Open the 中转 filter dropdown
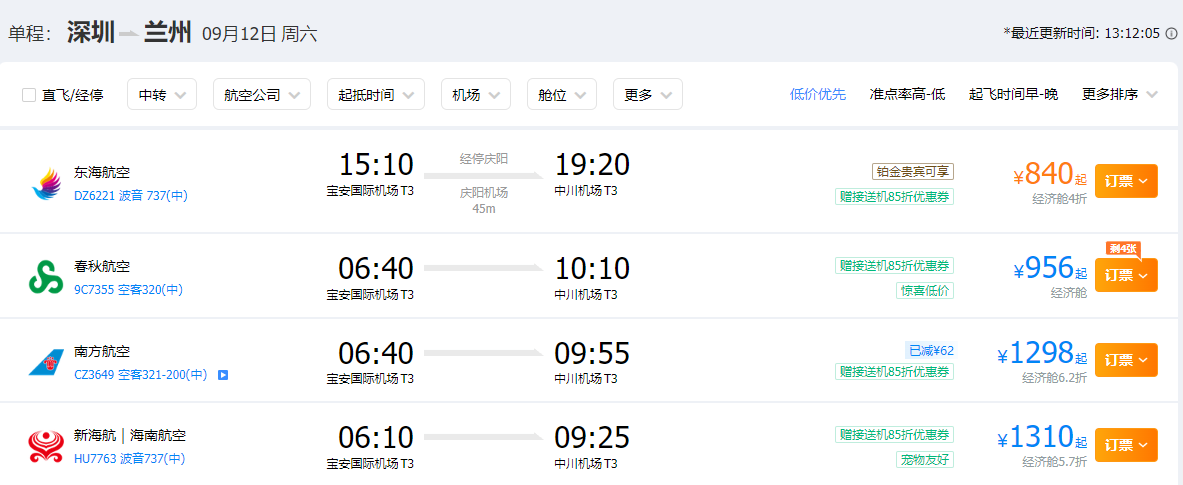Viewport: 1183px width, 485px height. [x=161, y=95]
